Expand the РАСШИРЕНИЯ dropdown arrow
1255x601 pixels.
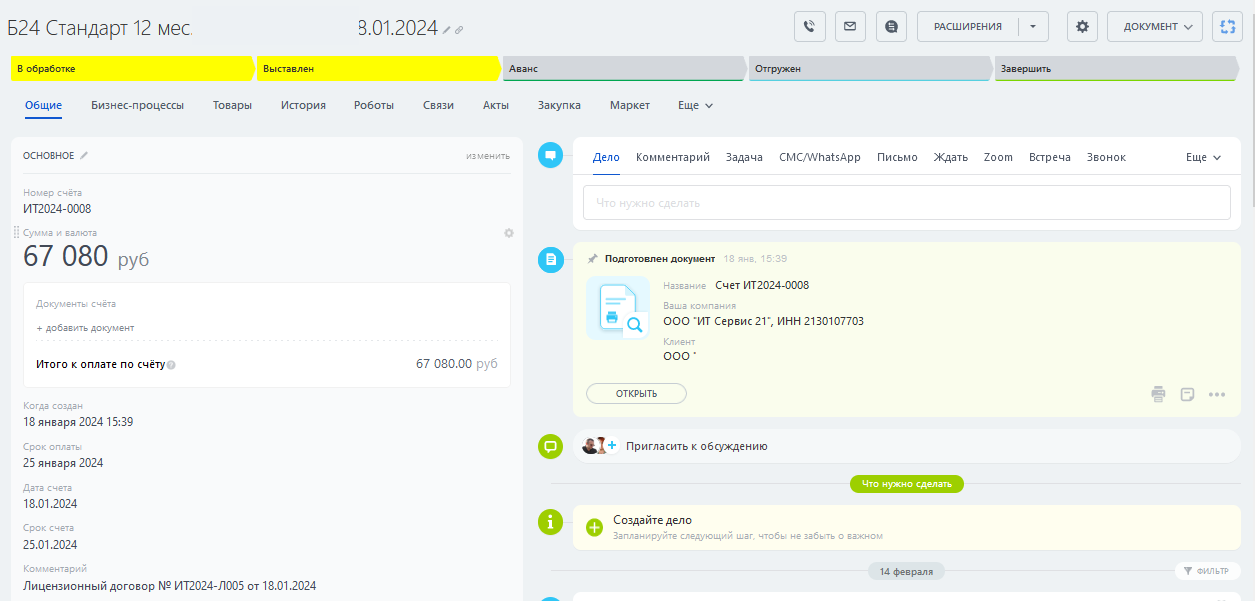click(x=1033, y=27)
